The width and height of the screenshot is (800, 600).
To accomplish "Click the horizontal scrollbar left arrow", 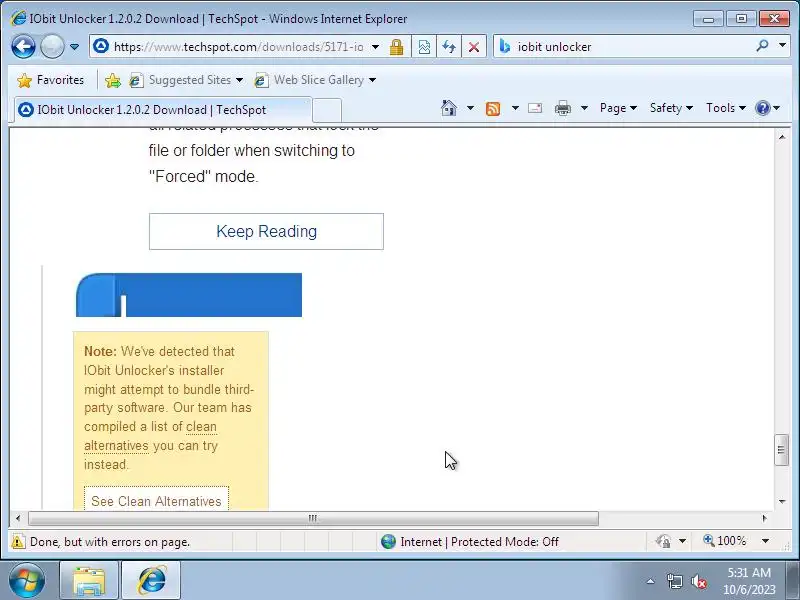I will pos(18,518).
